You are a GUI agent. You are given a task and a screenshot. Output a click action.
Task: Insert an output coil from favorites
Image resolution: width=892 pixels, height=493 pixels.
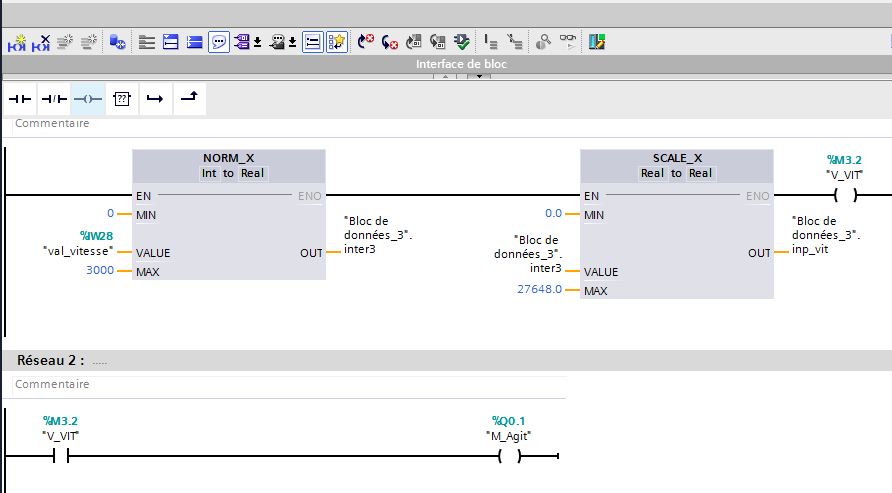click(88, 99)
